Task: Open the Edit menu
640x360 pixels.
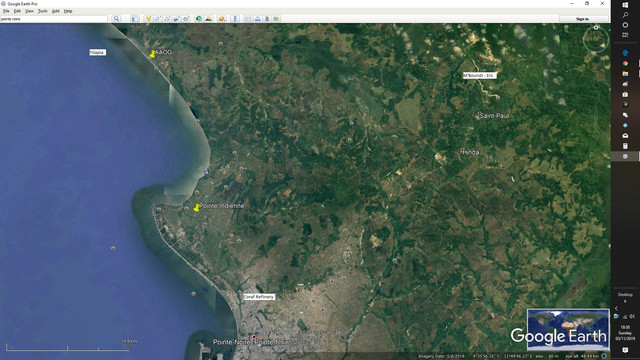Action: pos(17,11)
